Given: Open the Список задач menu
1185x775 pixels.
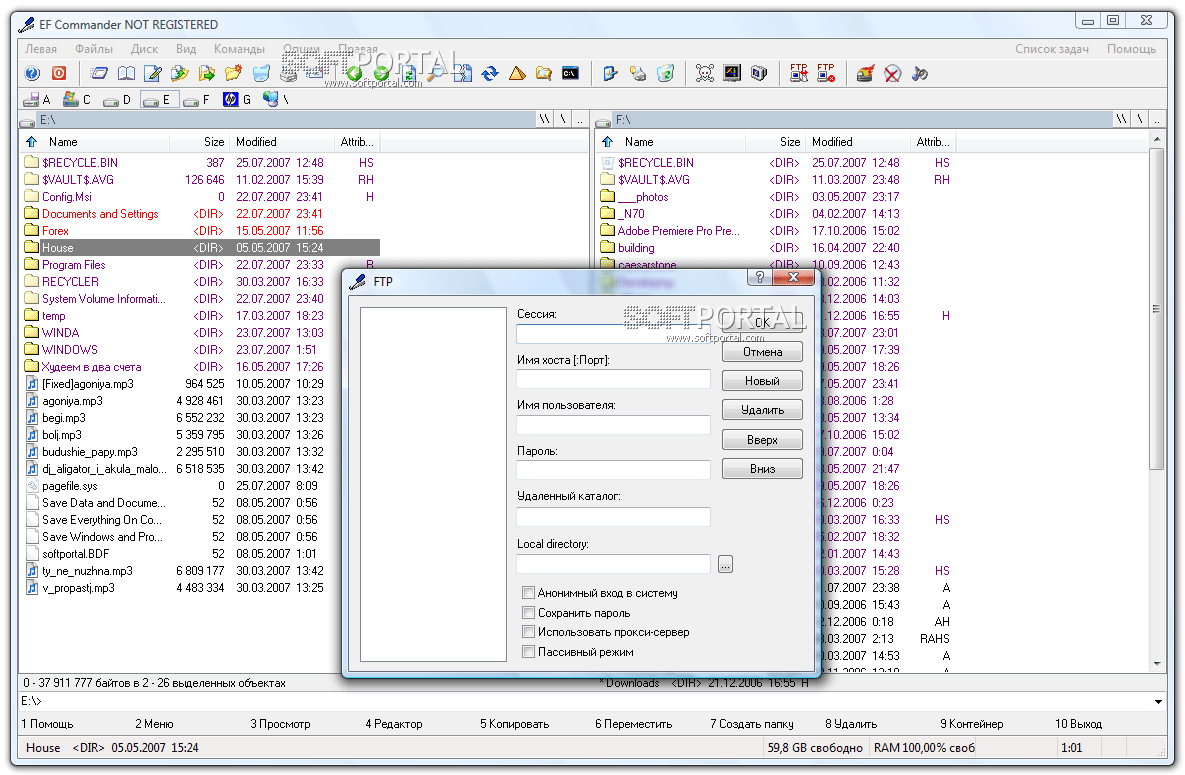Looking at the screenshot, I should (1051, 48).
